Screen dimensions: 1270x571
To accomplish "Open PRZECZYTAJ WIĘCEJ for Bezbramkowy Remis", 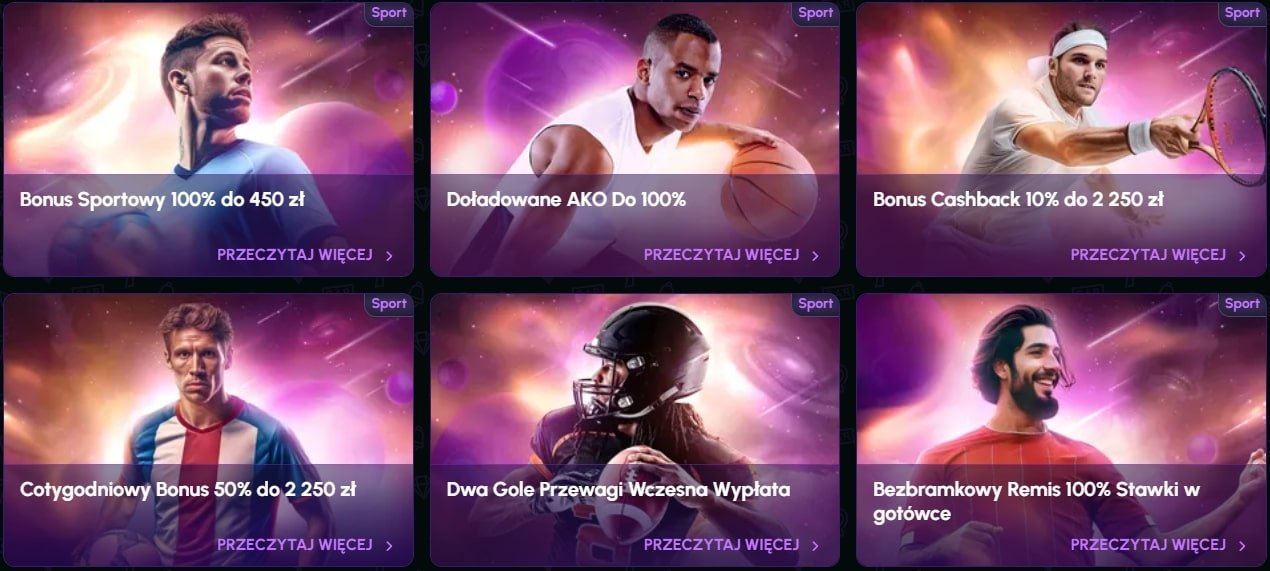I will [1148, 545].
